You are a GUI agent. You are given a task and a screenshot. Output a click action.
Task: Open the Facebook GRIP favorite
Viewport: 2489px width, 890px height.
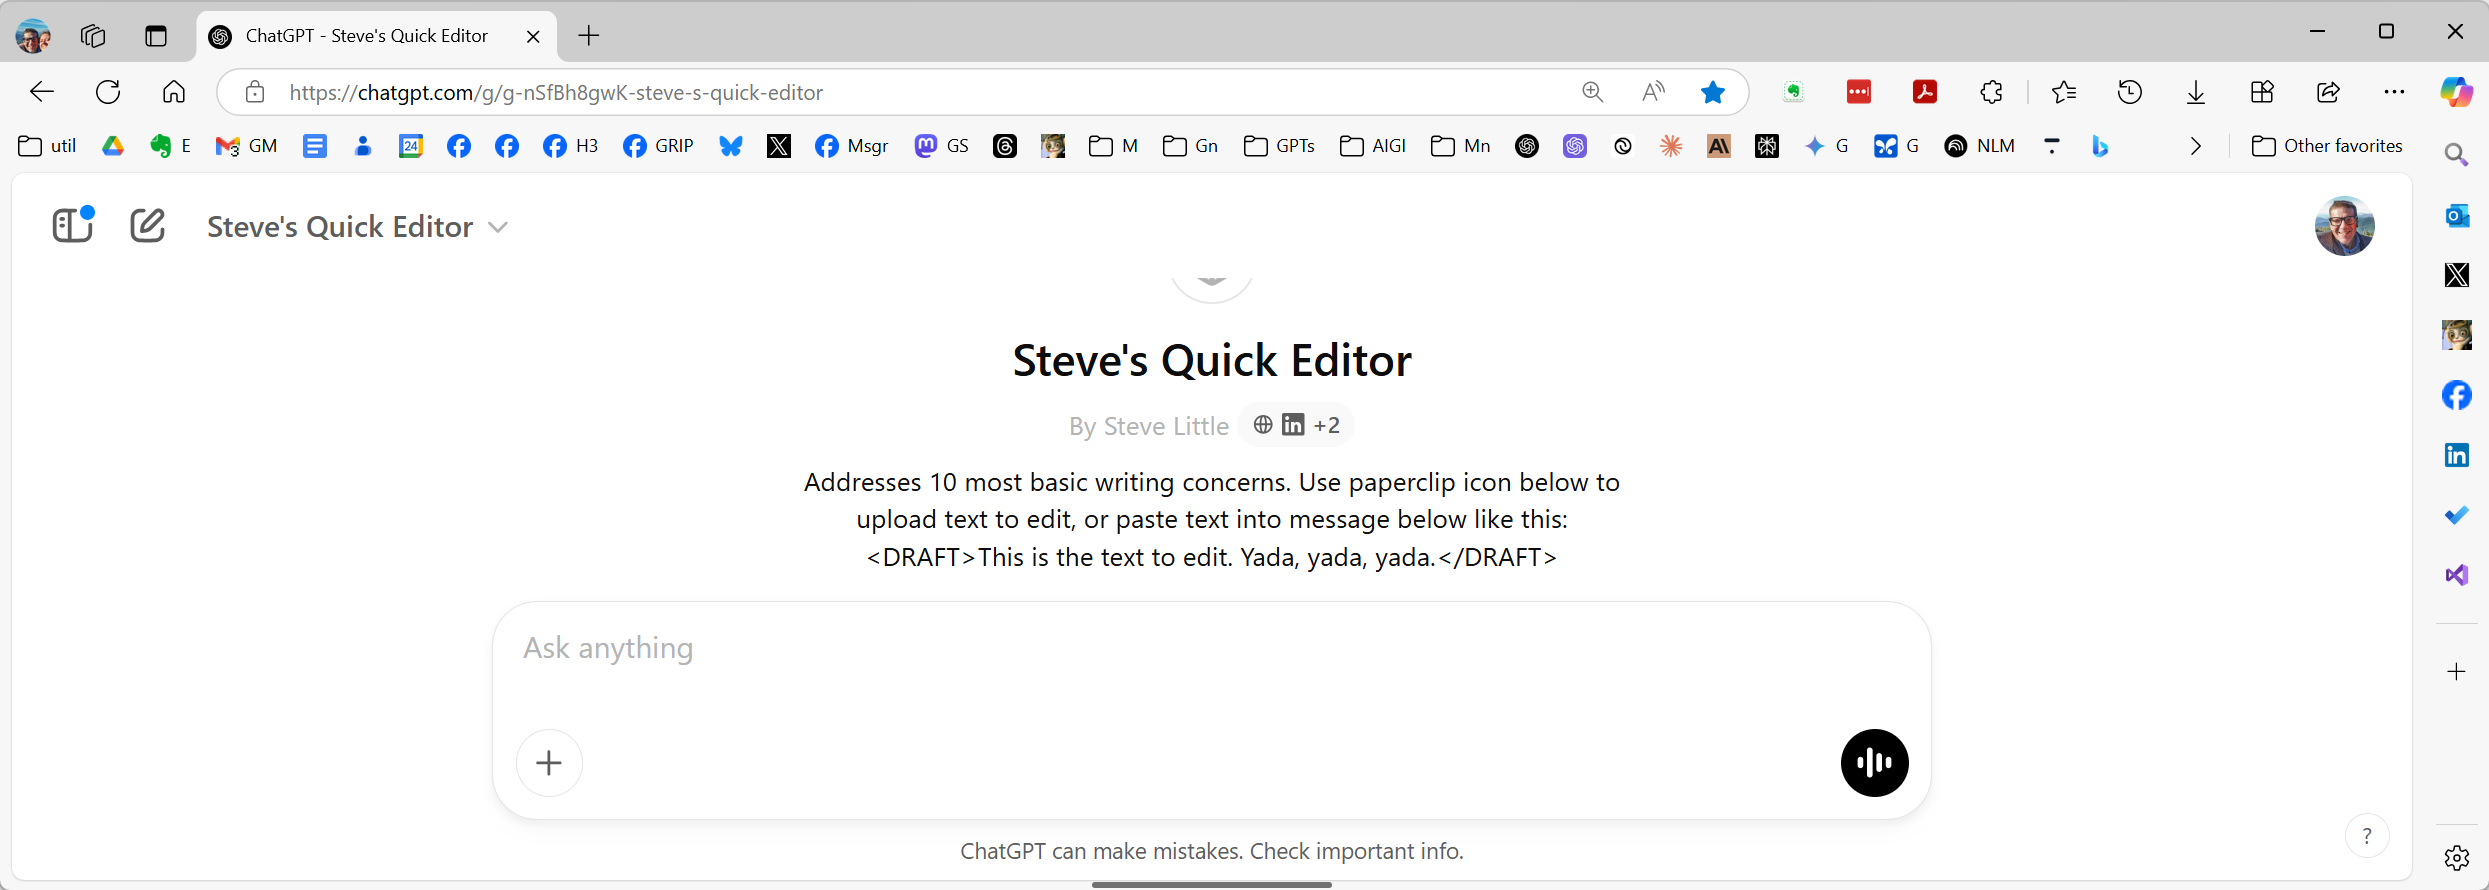[x=658, y=146]
